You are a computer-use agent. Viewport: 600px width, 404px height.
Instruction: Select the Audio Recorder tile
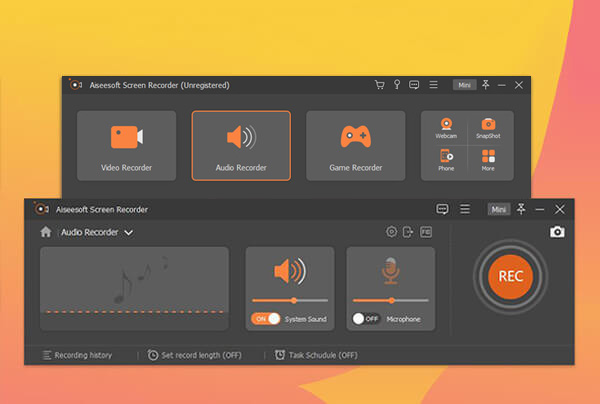(241, 146)
